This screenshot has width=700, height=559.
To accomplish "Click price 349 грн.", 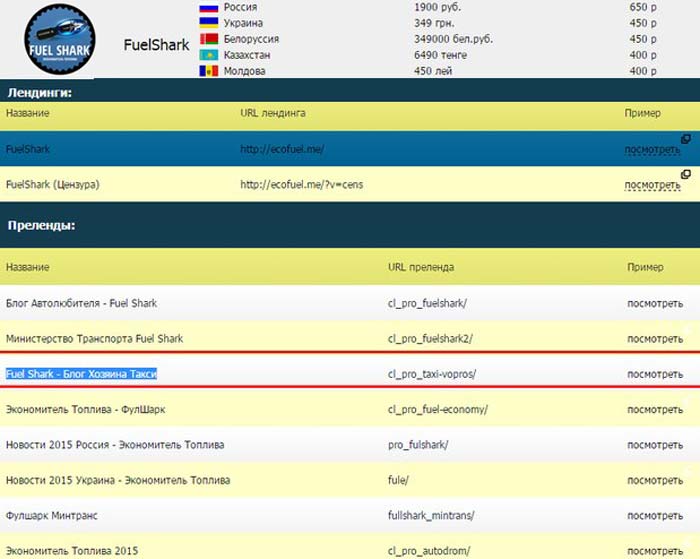I will (x=434, y=23).
